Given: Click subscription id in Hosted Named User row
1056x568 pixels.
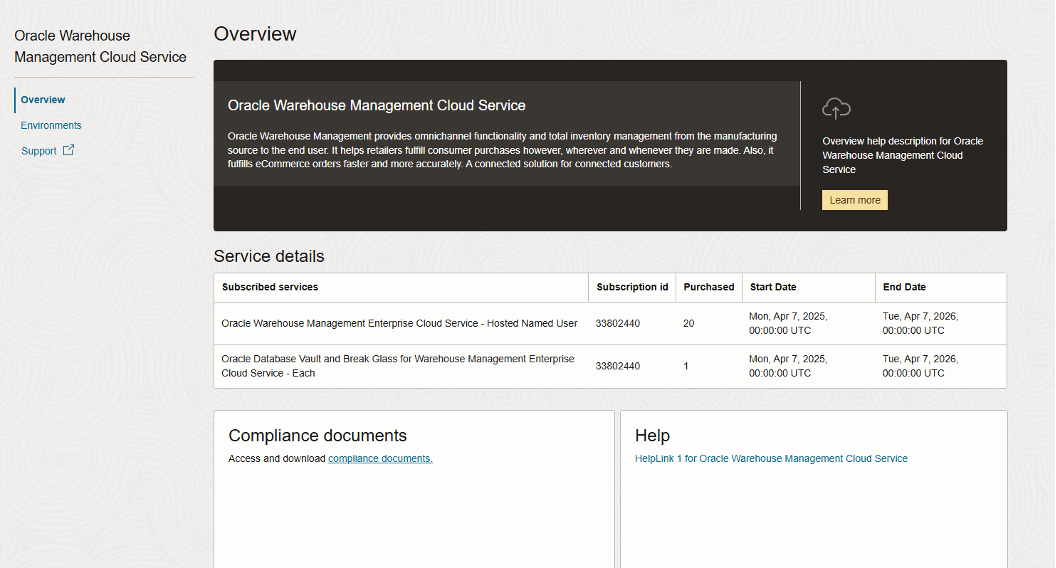Looking at the screenshot, I should (618, 323).
